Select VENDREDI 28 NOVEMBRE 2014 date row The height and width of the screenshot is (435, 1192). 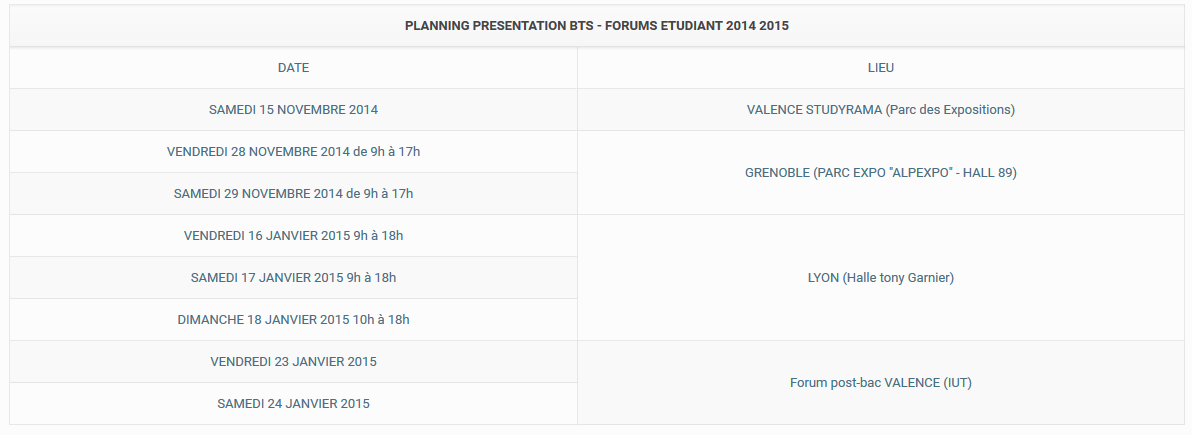point(293,151)
